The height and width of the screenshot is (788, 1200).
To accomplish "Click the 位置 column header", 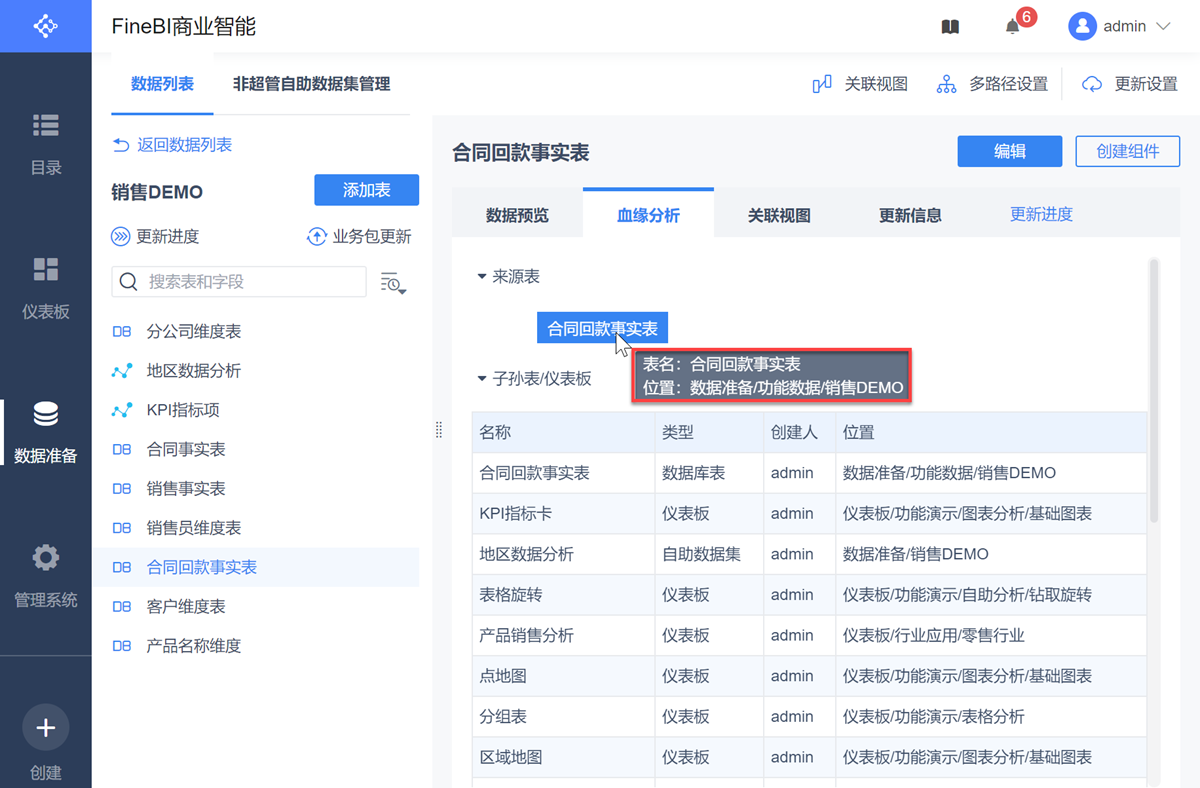I will 992,432.
